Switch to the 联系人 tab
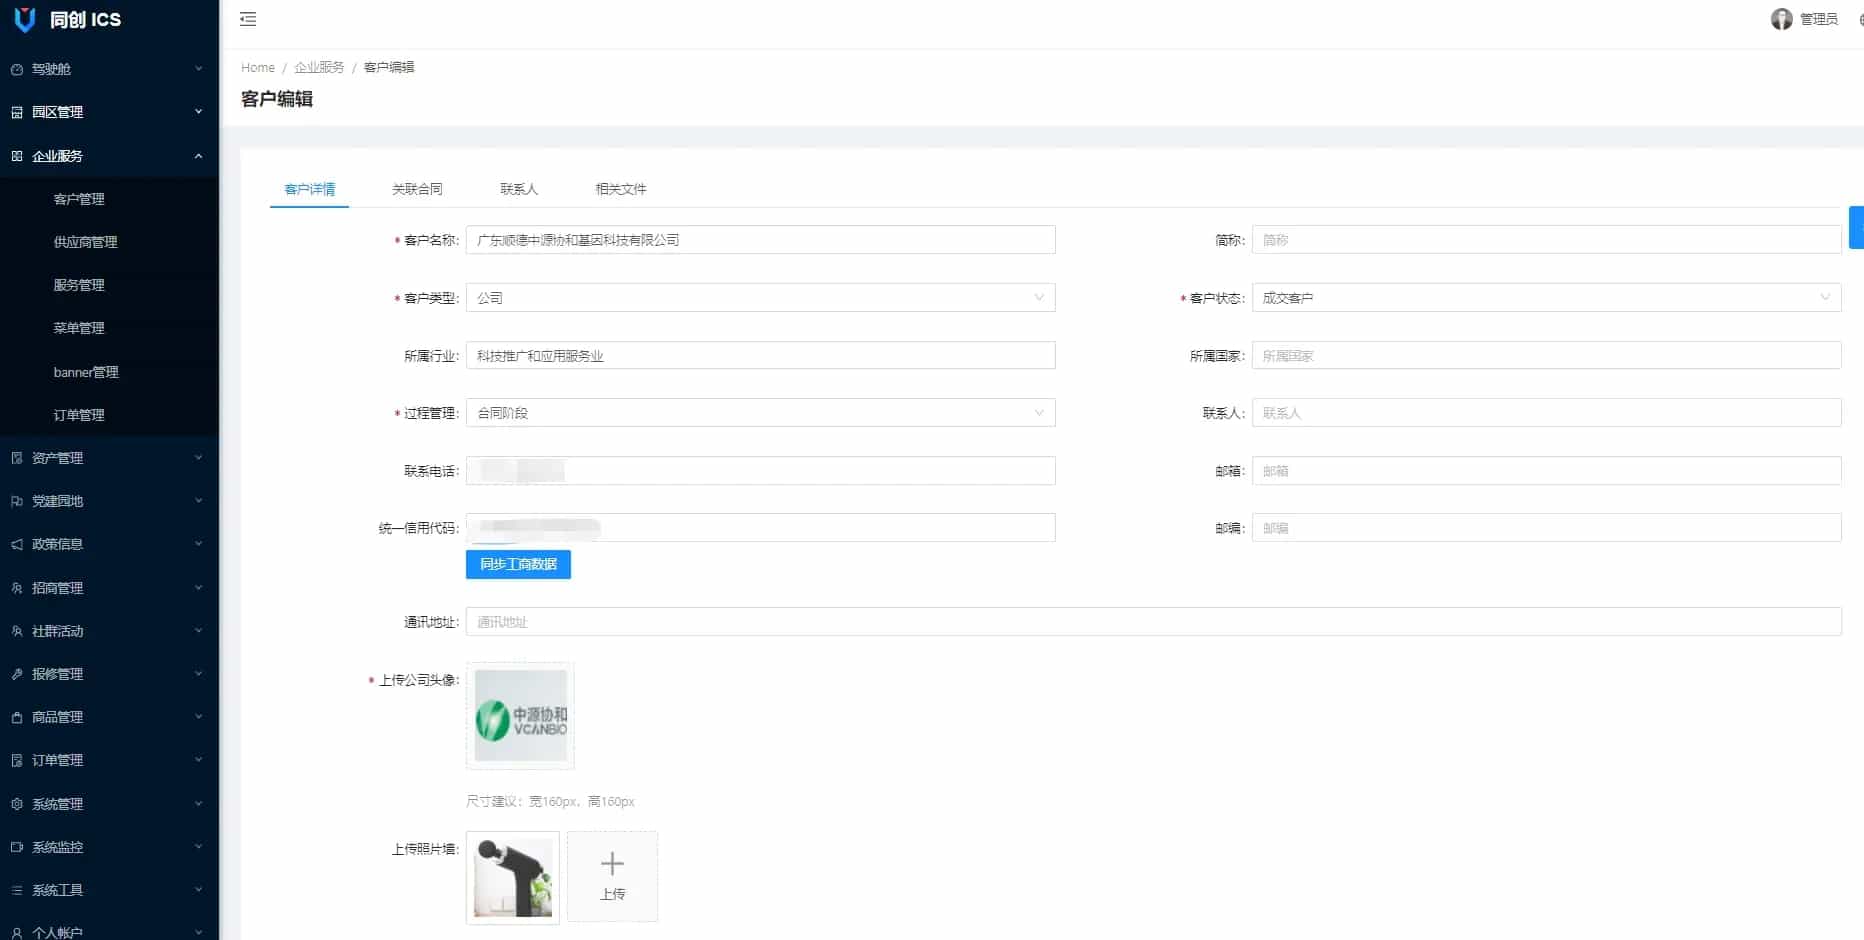 519,189
